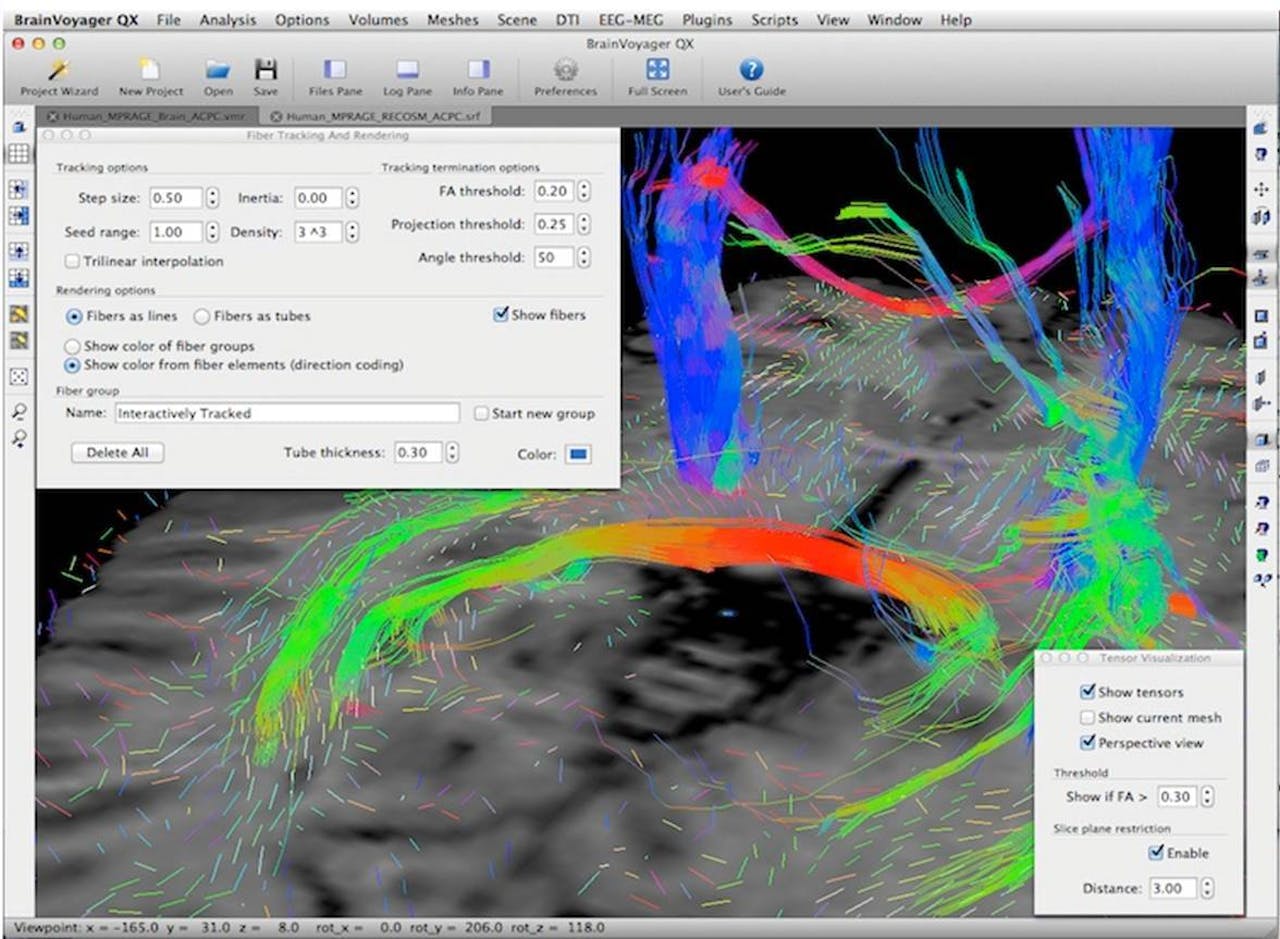Screen dimensions: 1280x939
Task: Click the Angle threshold stepper arrows
Action: tap(584, 257)
